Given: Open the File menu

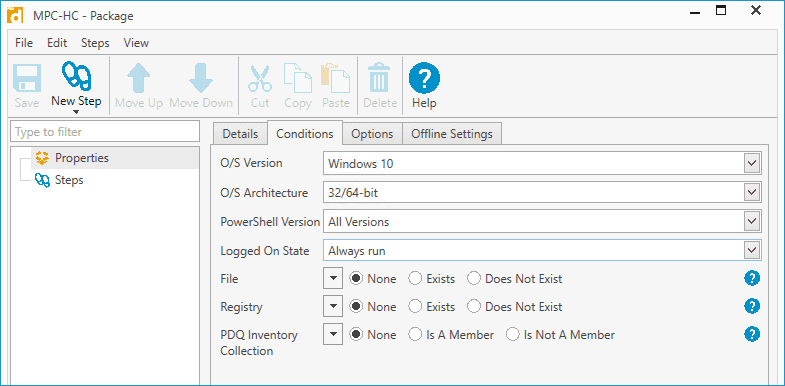Looking at the screenshot, I should 24,43.
